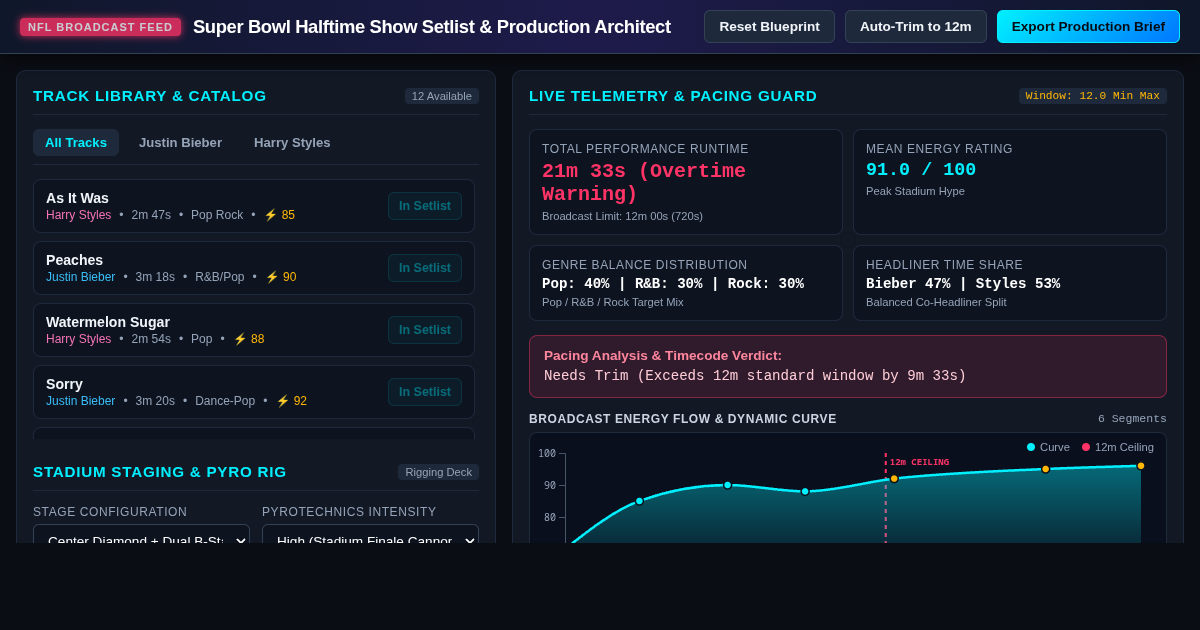The height and width of the screenshot is (630, 1200).
Task: Click the Justin Bieber artist label on Sorry
Action: point(81,401)
